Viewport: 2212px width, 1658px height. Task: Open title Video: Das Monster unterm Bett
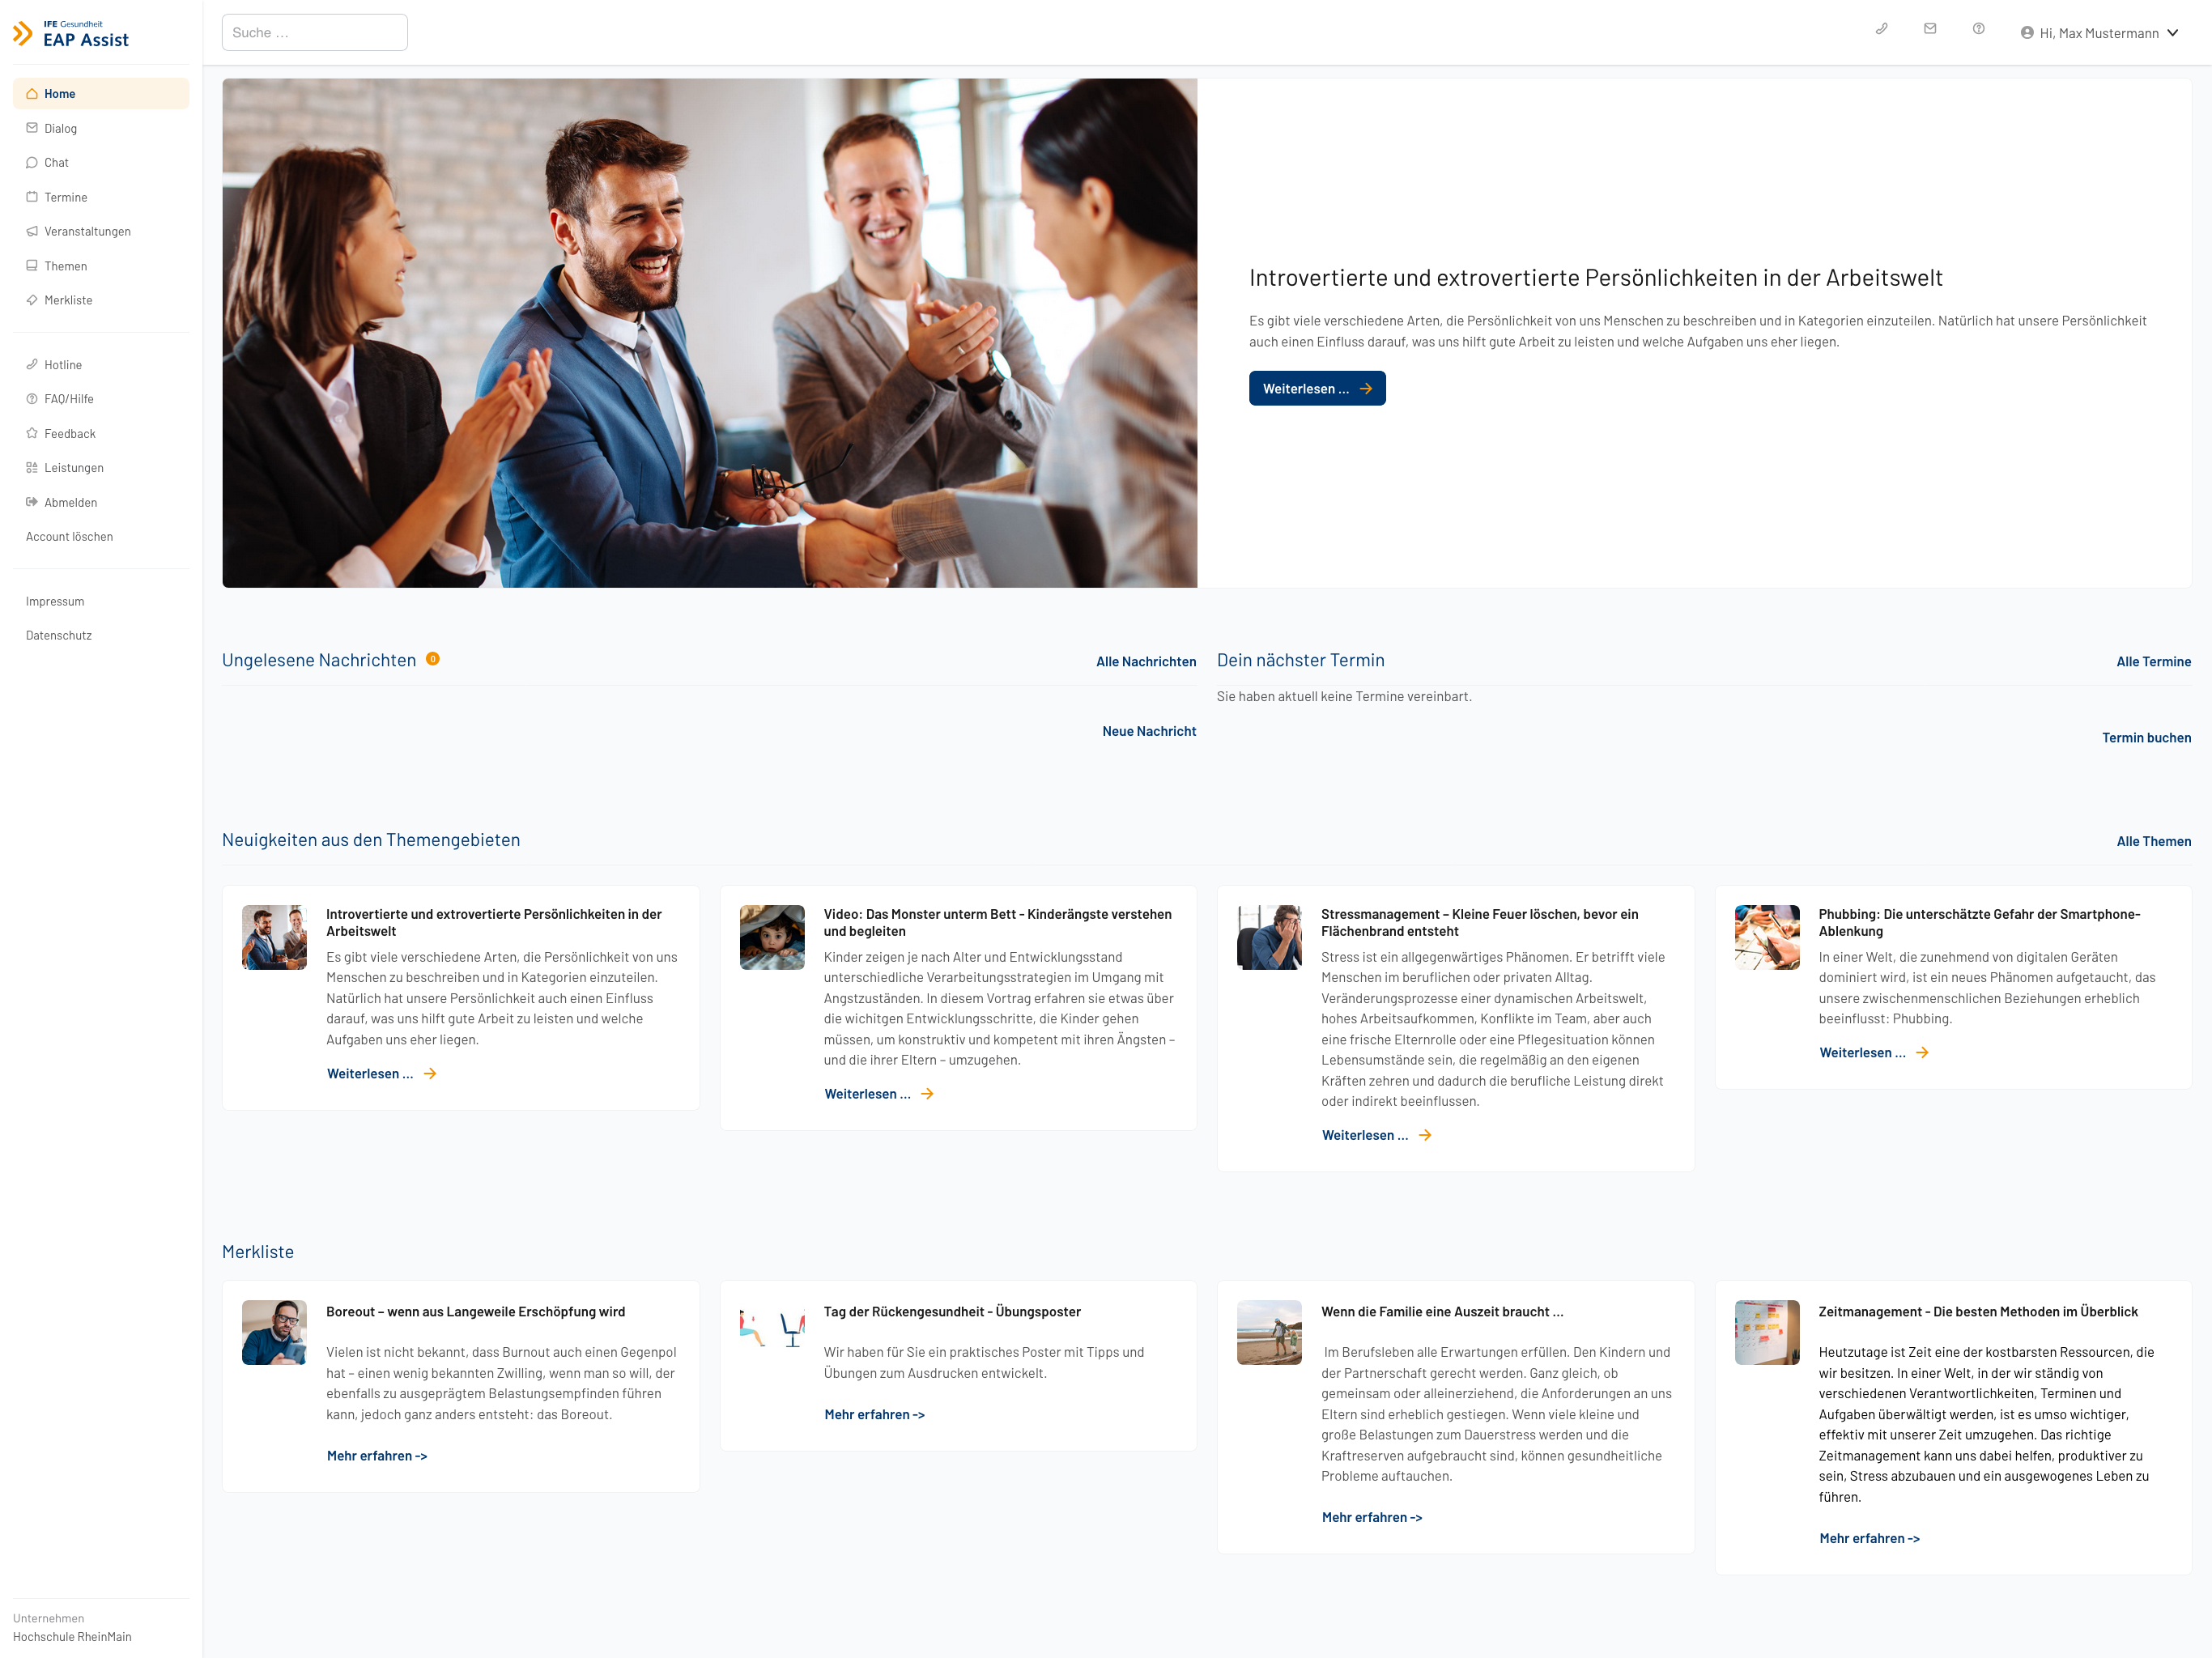[997, 922]
